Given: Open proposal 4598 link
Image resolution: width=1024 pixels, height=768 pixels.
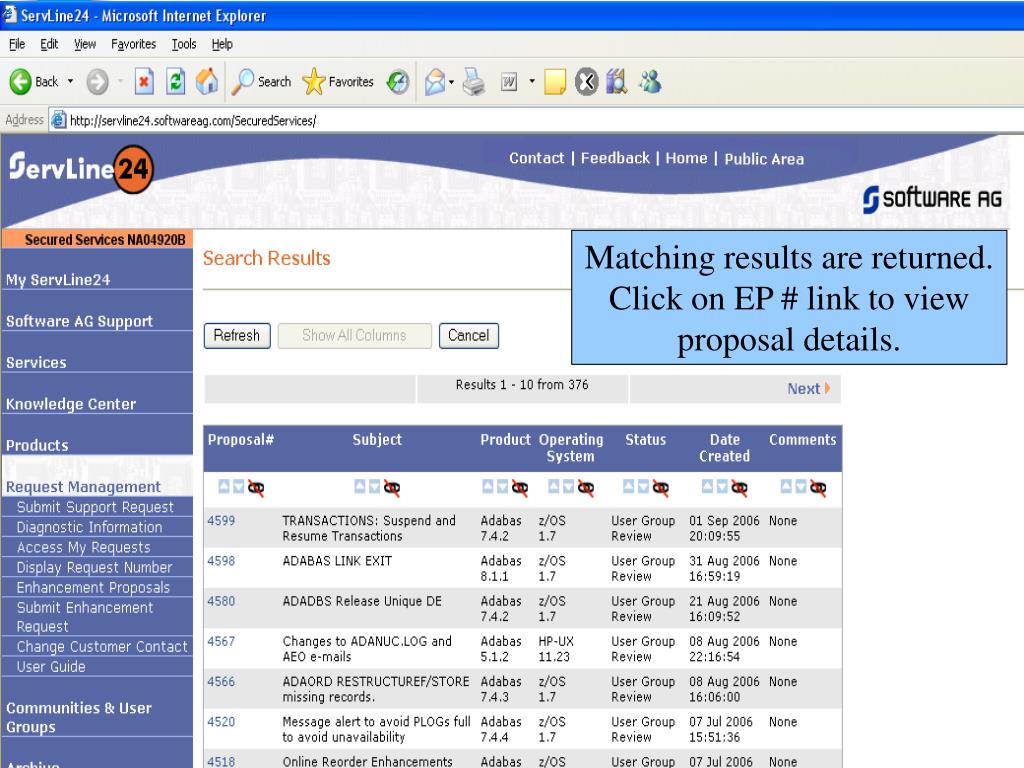Looking at the screenshot, I should click(221, 561).
